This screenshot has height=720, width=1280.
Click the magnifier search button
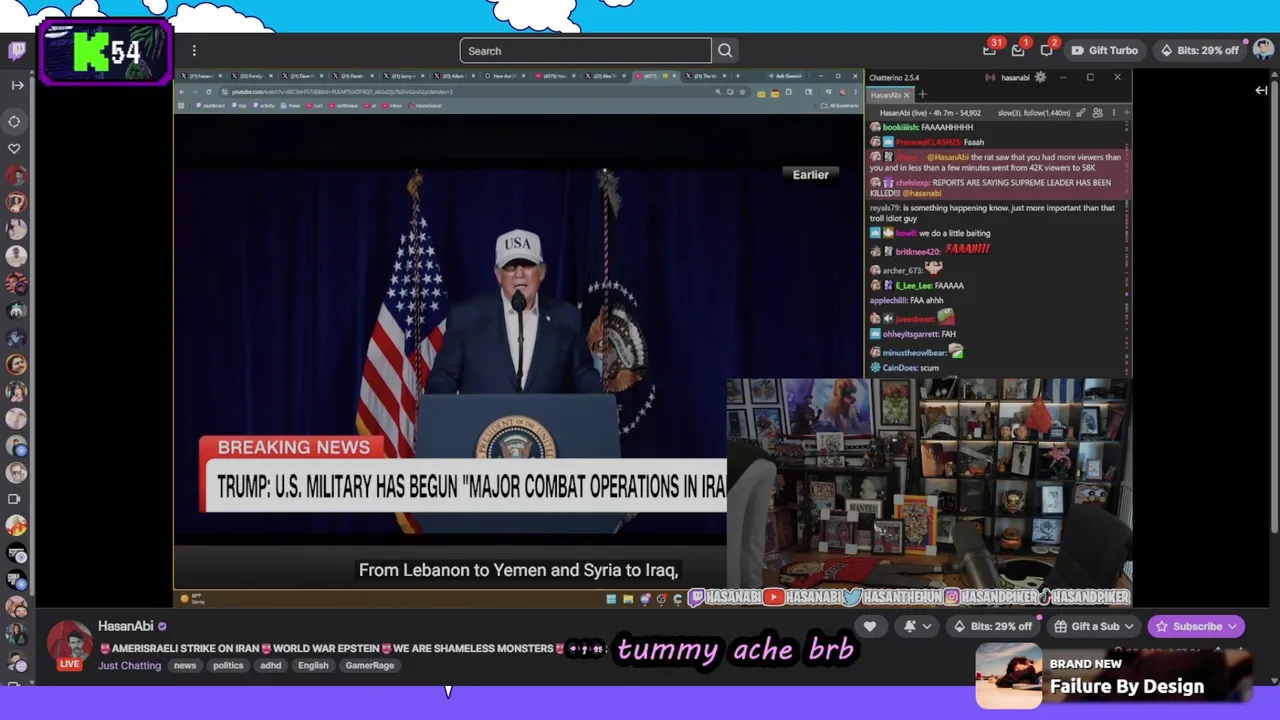click(725, 51)
